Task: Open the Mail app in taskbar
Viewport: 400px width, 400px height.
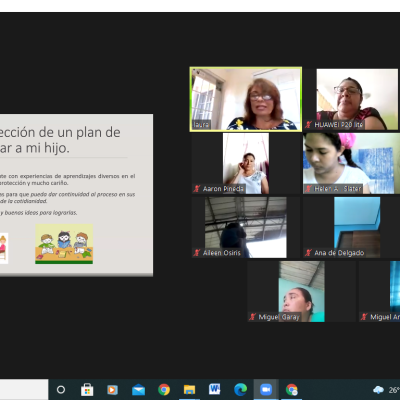Action: 138,390
